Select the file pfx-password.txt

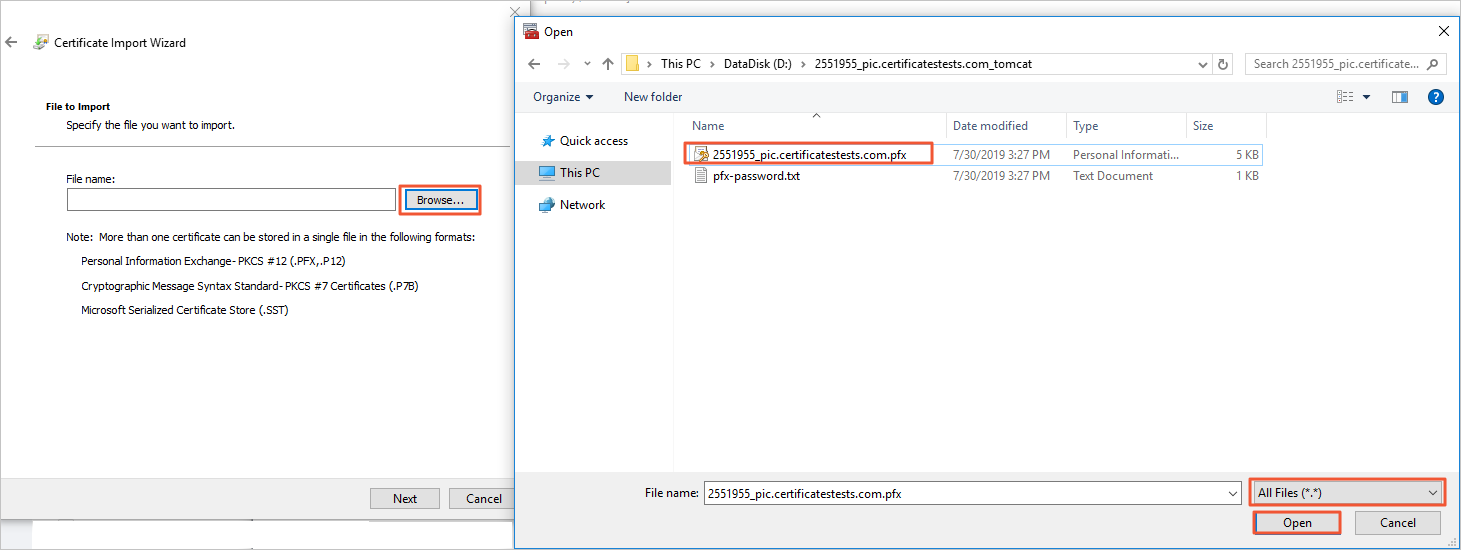(756, 176)
